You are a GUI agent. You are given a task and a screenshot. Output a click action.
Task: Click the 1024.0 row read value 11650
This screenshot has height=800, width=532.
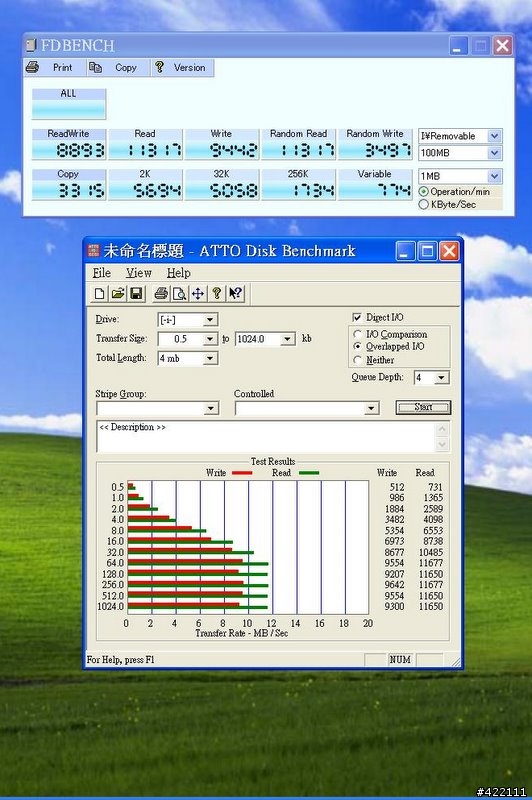[430, 607]
